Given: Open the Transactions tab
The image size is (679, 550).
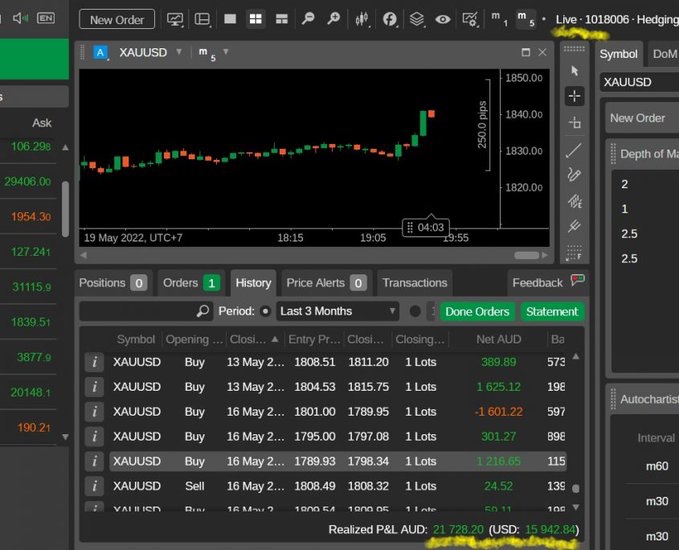Looking at the screenshot, I should coord(414,283).
